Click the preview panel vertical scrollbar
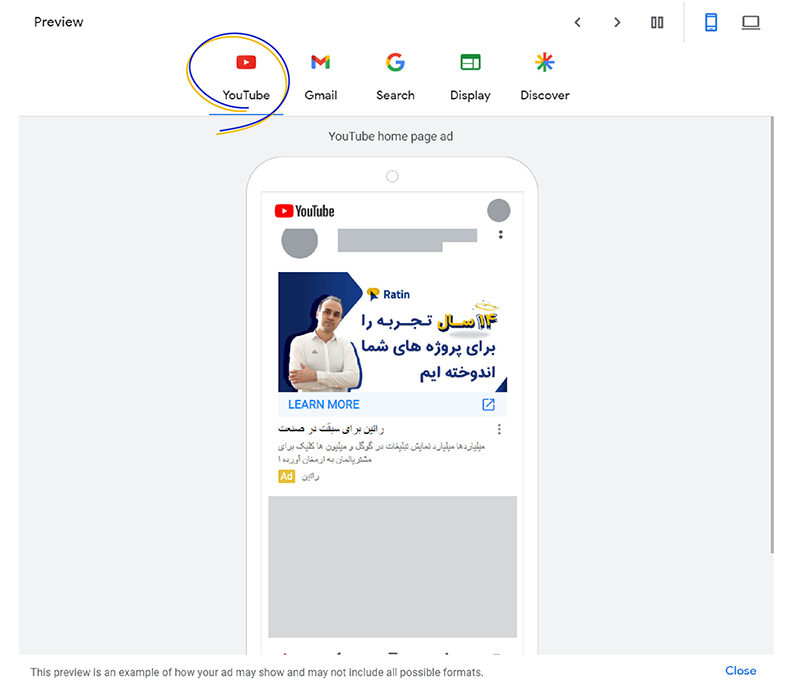Image resolution: width=800 pixels, height=684 pixels. [x=772, y=334]
